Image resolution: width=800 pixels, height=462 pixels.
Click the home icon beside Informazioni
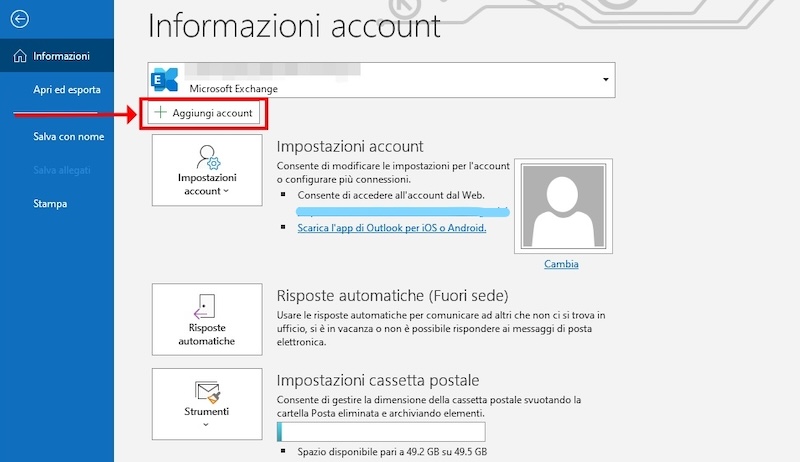coord(20,56)
